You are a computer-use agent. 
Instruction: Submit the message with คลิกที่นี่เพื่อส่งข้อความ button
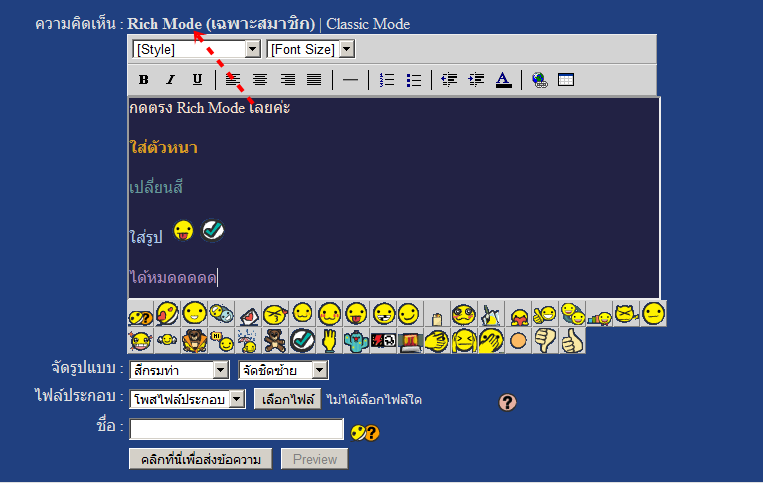(200, 459)
